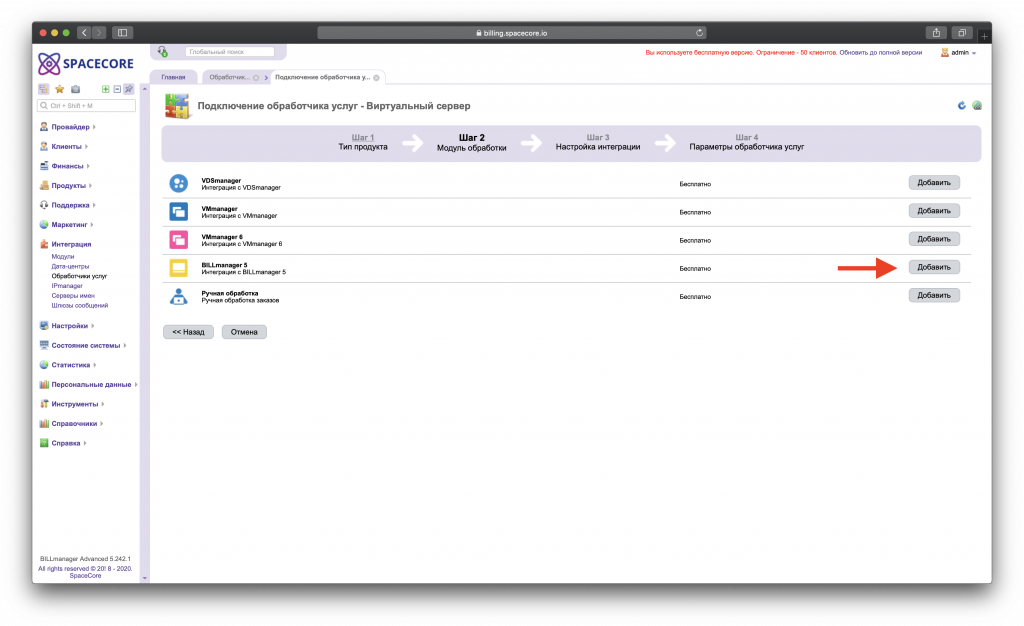Focus the sidebar menu search field
This screenshot has width=1024, height=626.
click(86, 105)
